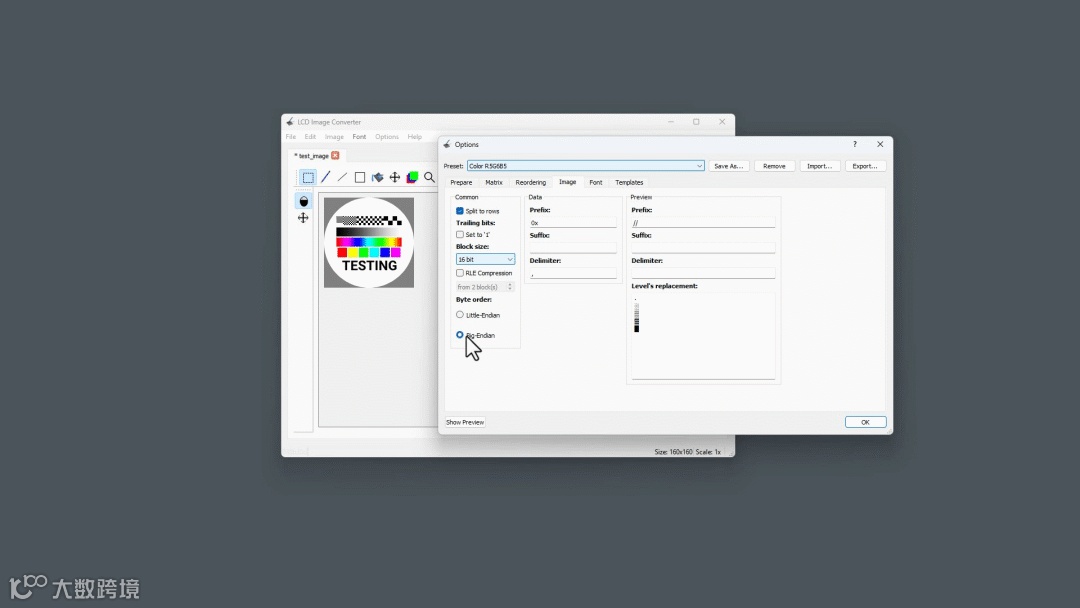
Task: Switch to the Matrix tab
Action: [x=494, y=182]
